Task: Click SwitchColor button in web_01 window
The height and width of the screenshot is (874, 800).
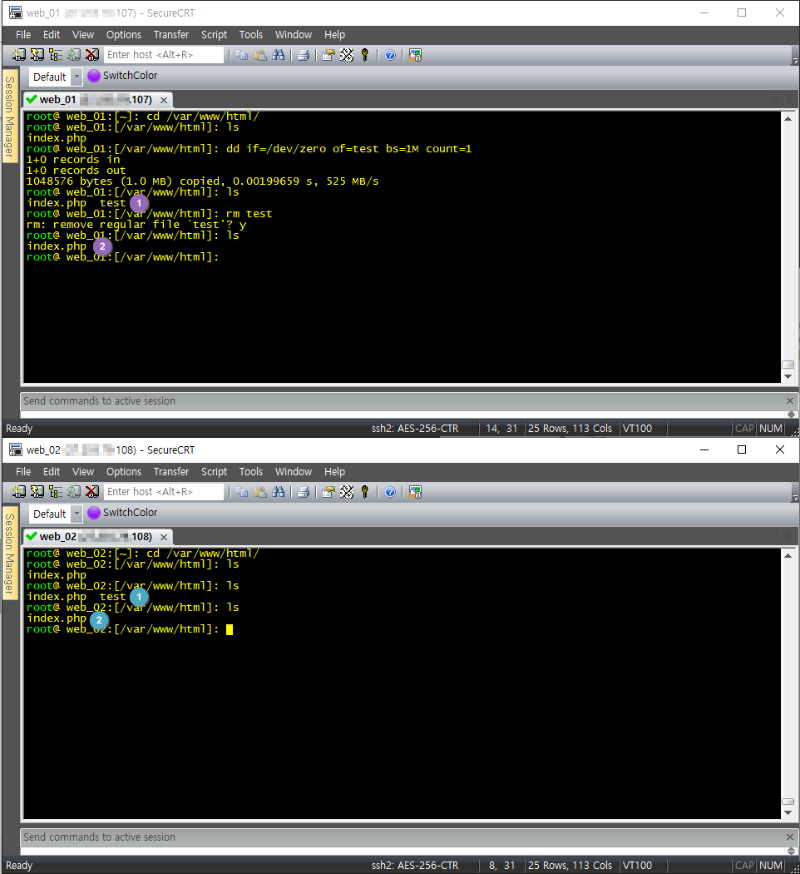Action: pos(122,76)
